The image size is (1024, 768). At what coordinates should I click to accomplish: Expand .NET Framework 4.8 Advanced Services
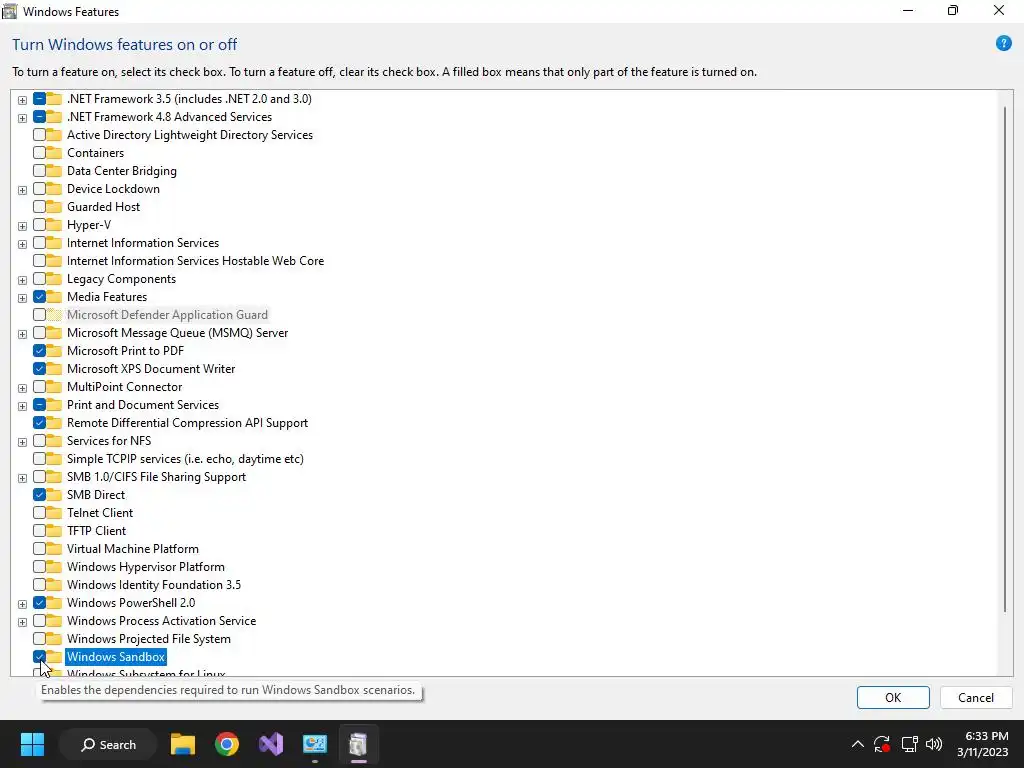coord(22,118)
